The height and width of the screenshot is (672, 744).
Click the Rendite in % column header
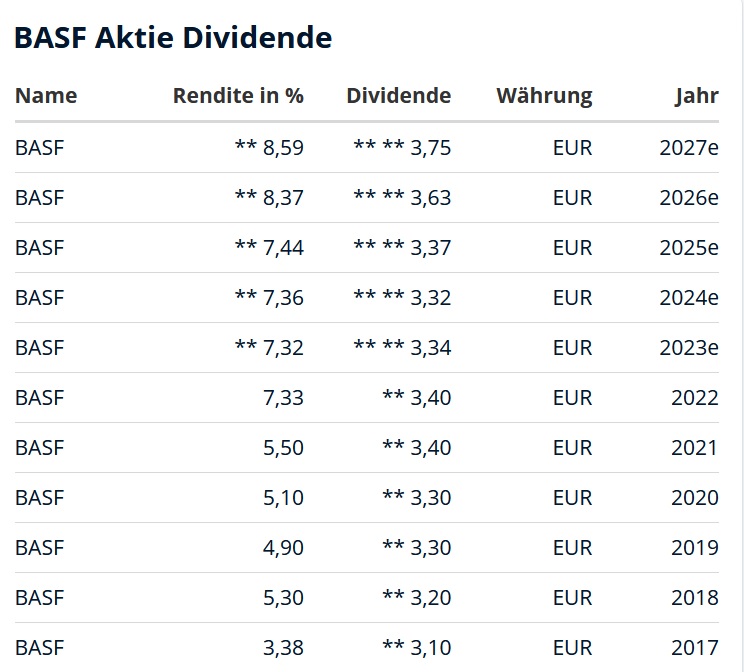coord(238,96)
